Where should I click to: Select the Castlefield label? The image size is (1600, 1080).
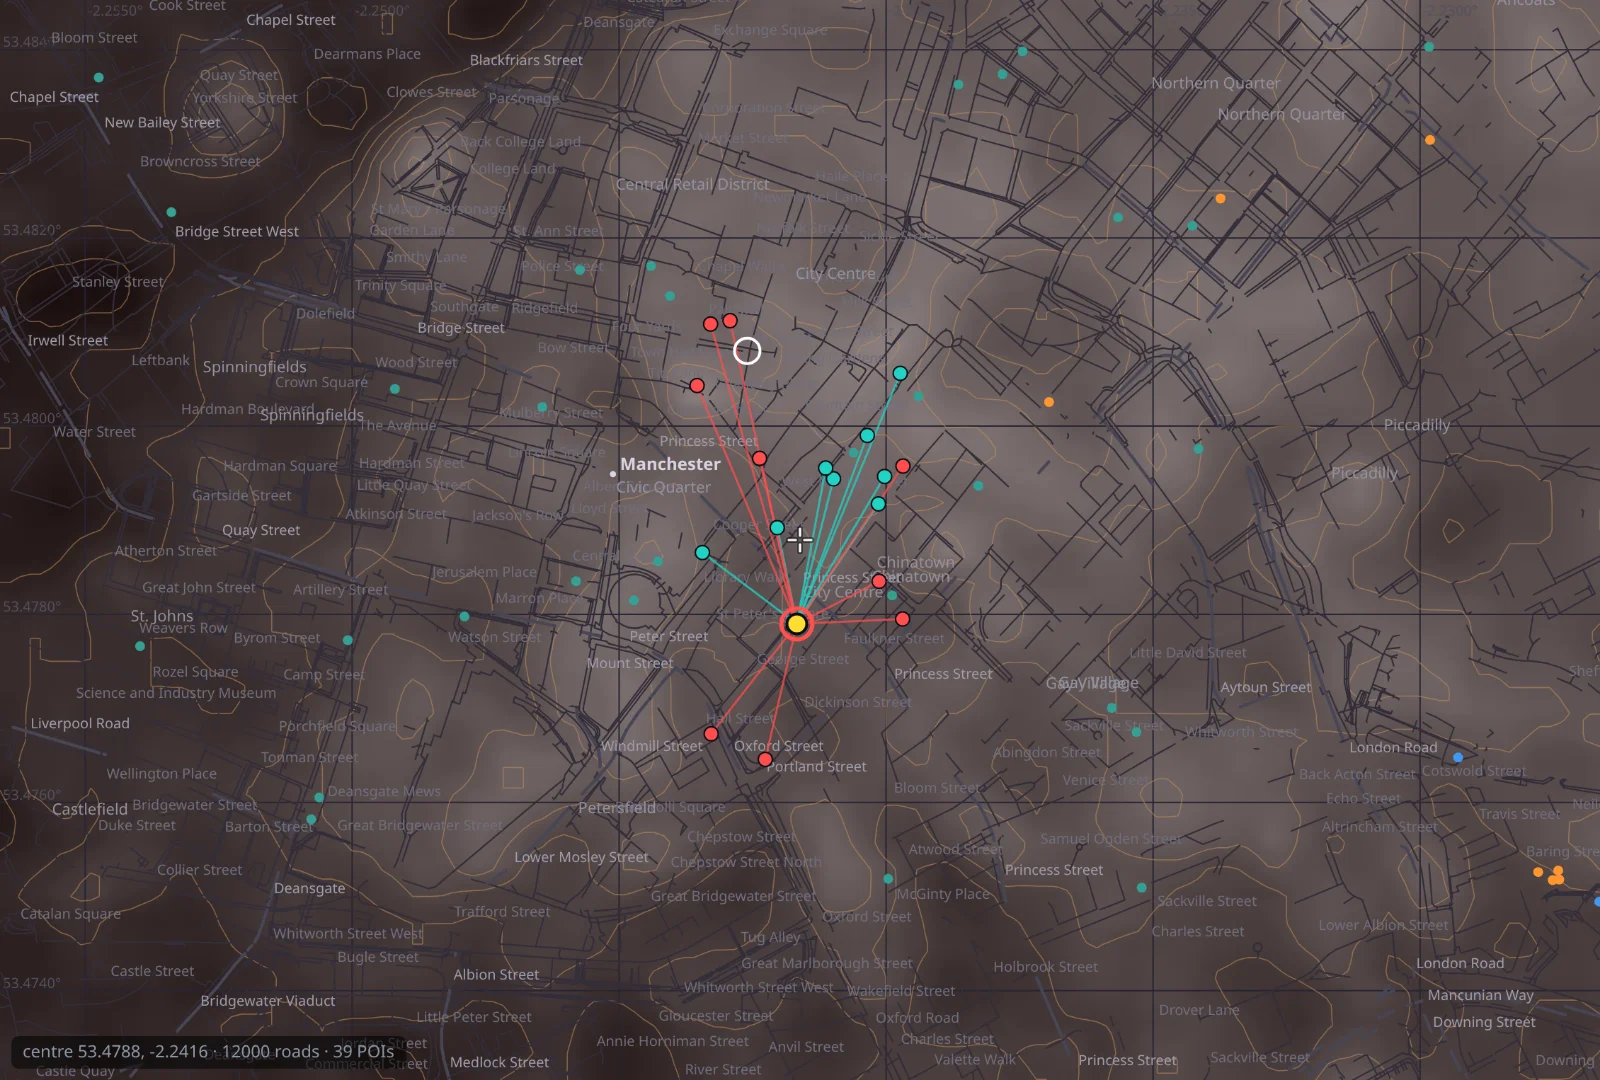[x=89, y=809]
